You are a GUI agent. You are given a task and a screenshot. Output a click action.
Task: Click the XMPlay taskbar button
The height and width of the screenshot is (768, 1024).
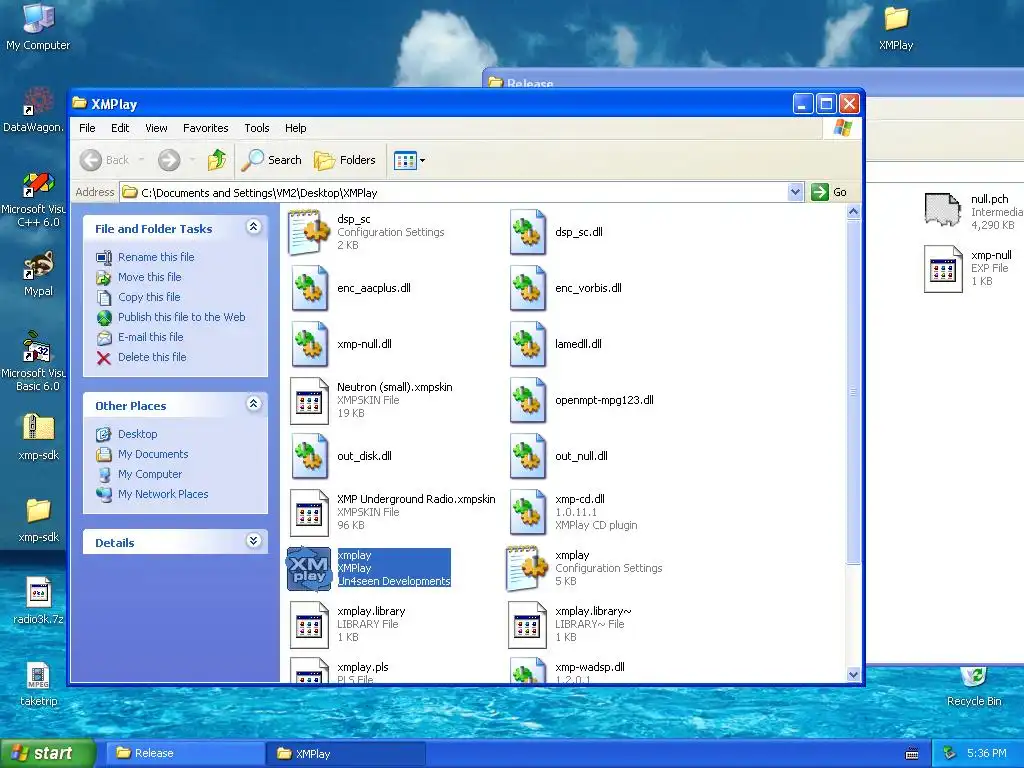[346, 754]
